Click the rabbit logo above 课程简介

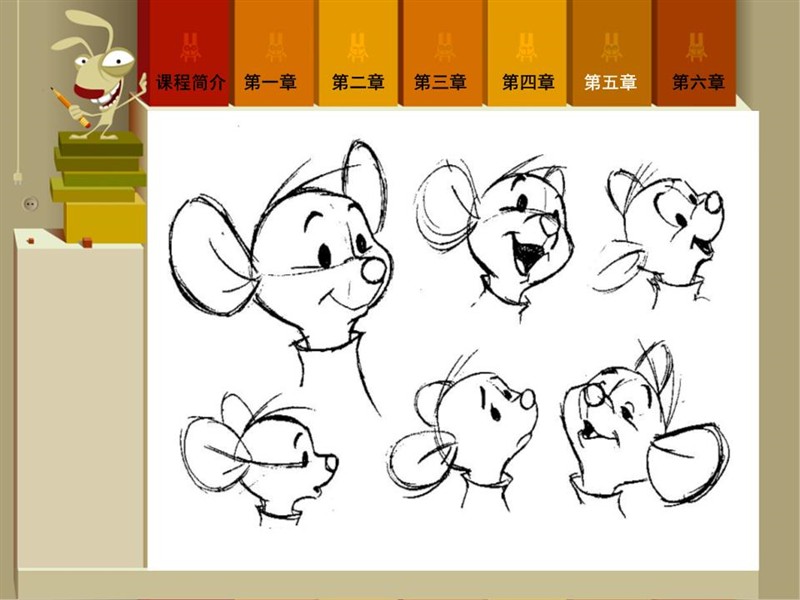[x=190, y=47]
